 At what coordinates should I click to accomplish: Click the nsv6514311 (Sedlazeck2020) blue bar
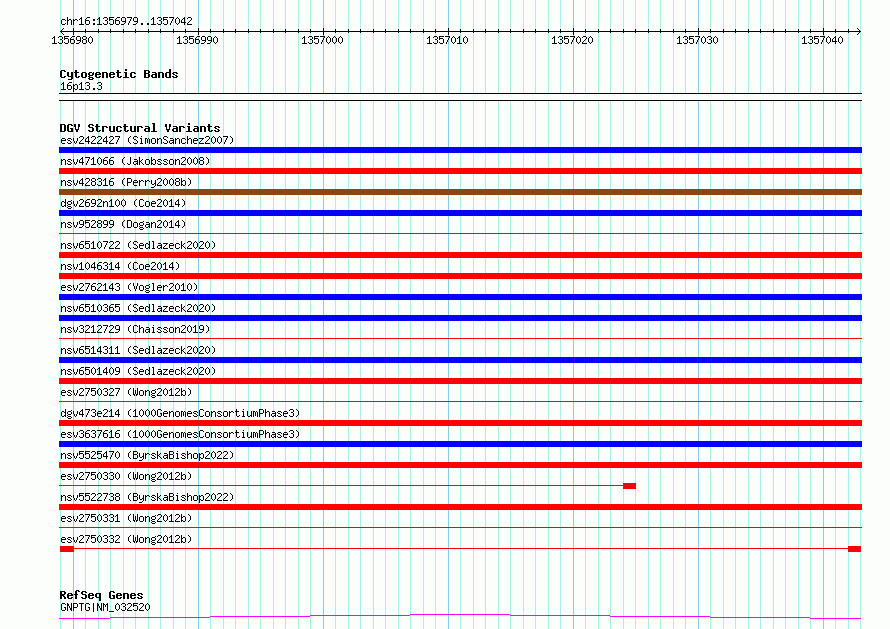coord(460,360)
